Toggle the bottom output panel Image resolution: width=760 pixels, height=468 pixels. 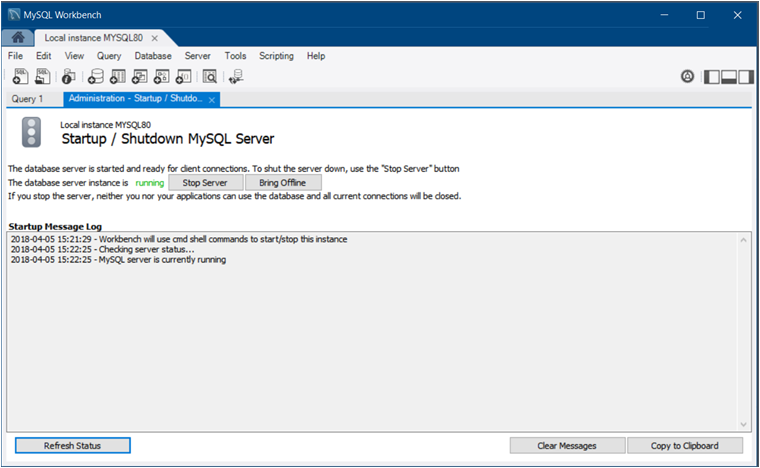coord(728,77)
